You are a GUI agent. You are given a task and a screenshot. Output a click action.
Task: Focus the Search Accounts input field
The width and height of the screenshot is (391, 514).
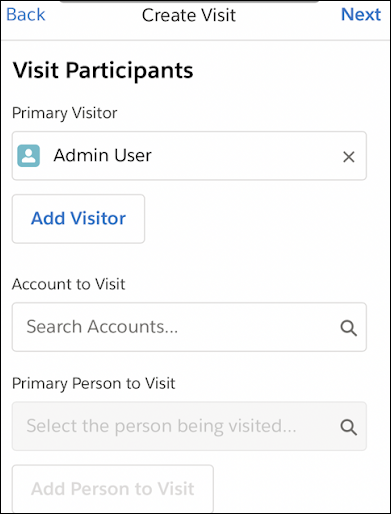[x=189, y=327]
